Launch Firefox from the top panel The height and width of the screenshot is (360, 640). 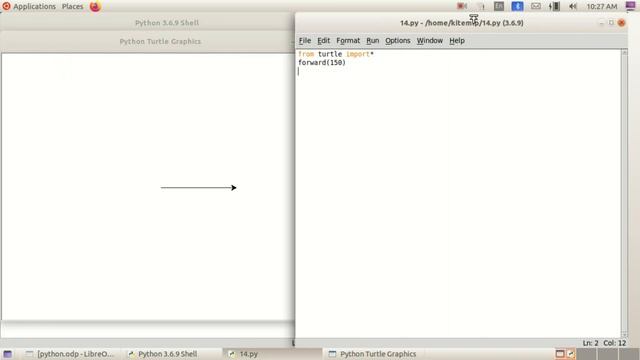coord(95,7)
